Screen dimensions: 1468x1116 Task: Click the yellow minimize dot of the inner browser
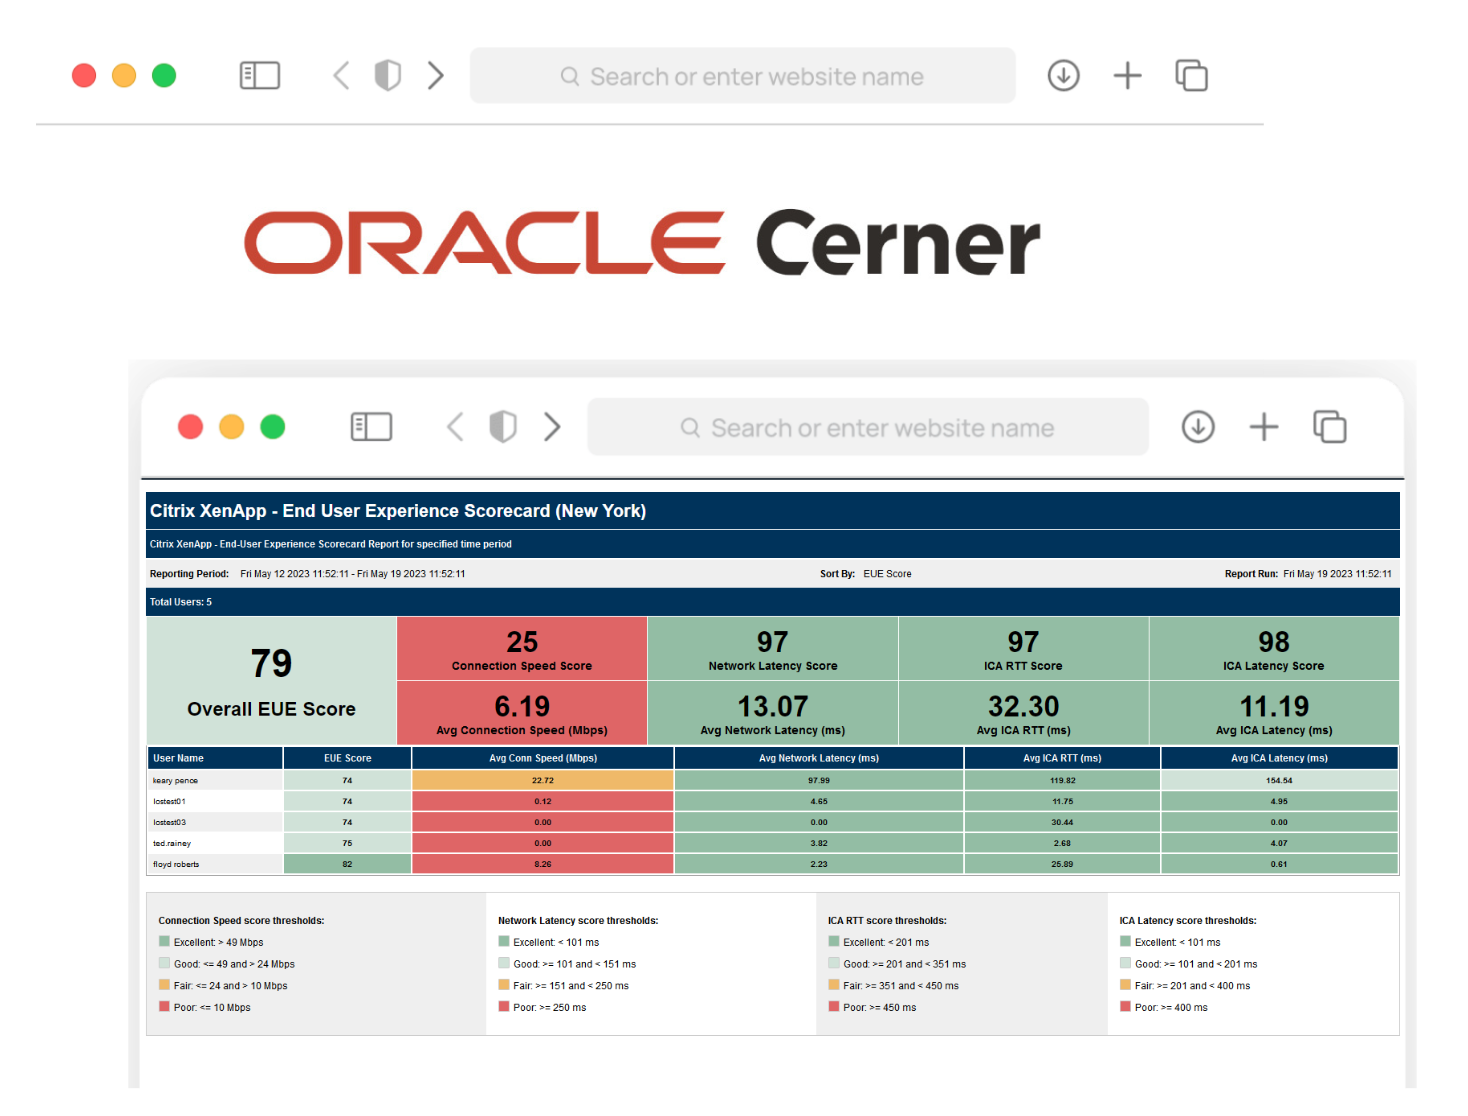click(x=231, y=427)
